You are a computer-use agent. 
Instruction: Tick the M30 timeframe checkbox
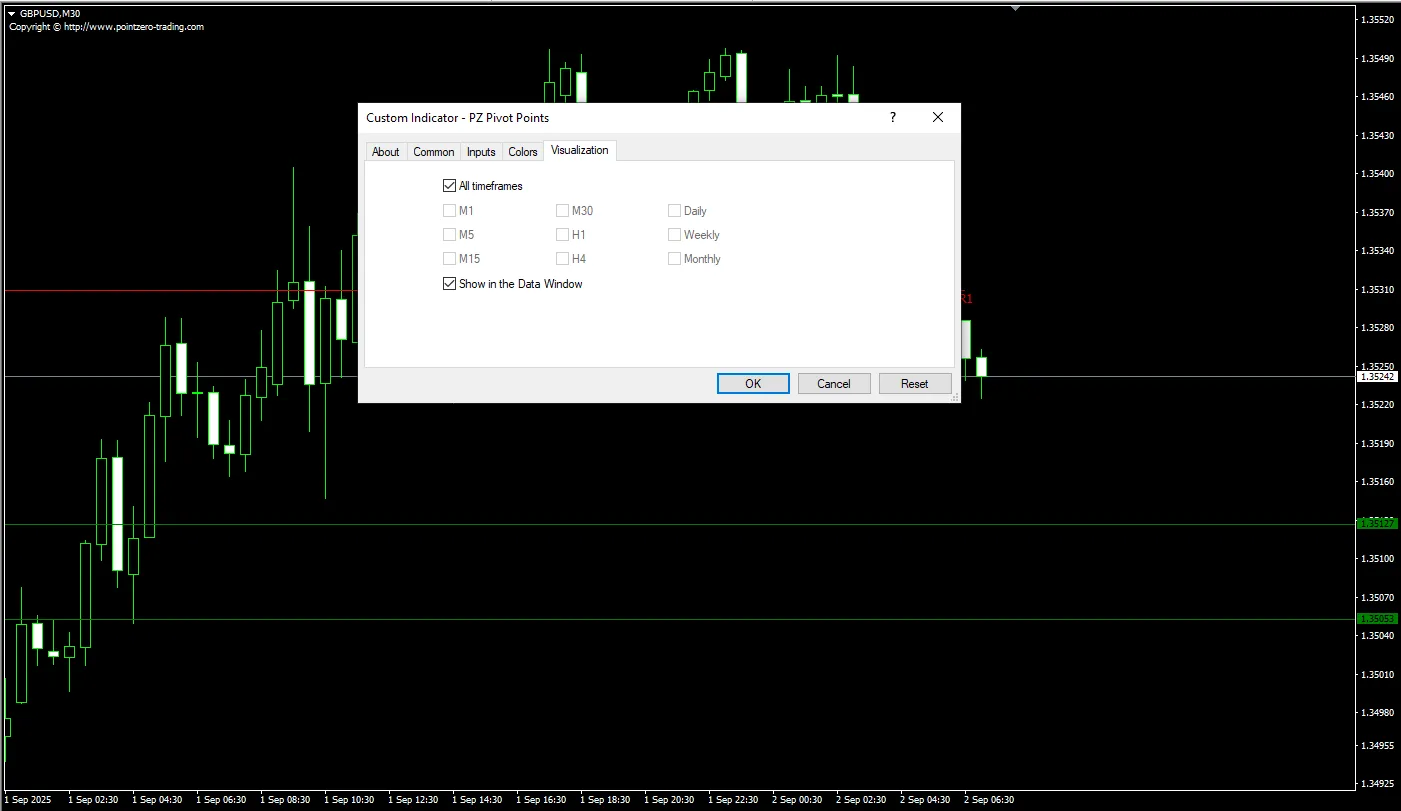pos(563,211)
